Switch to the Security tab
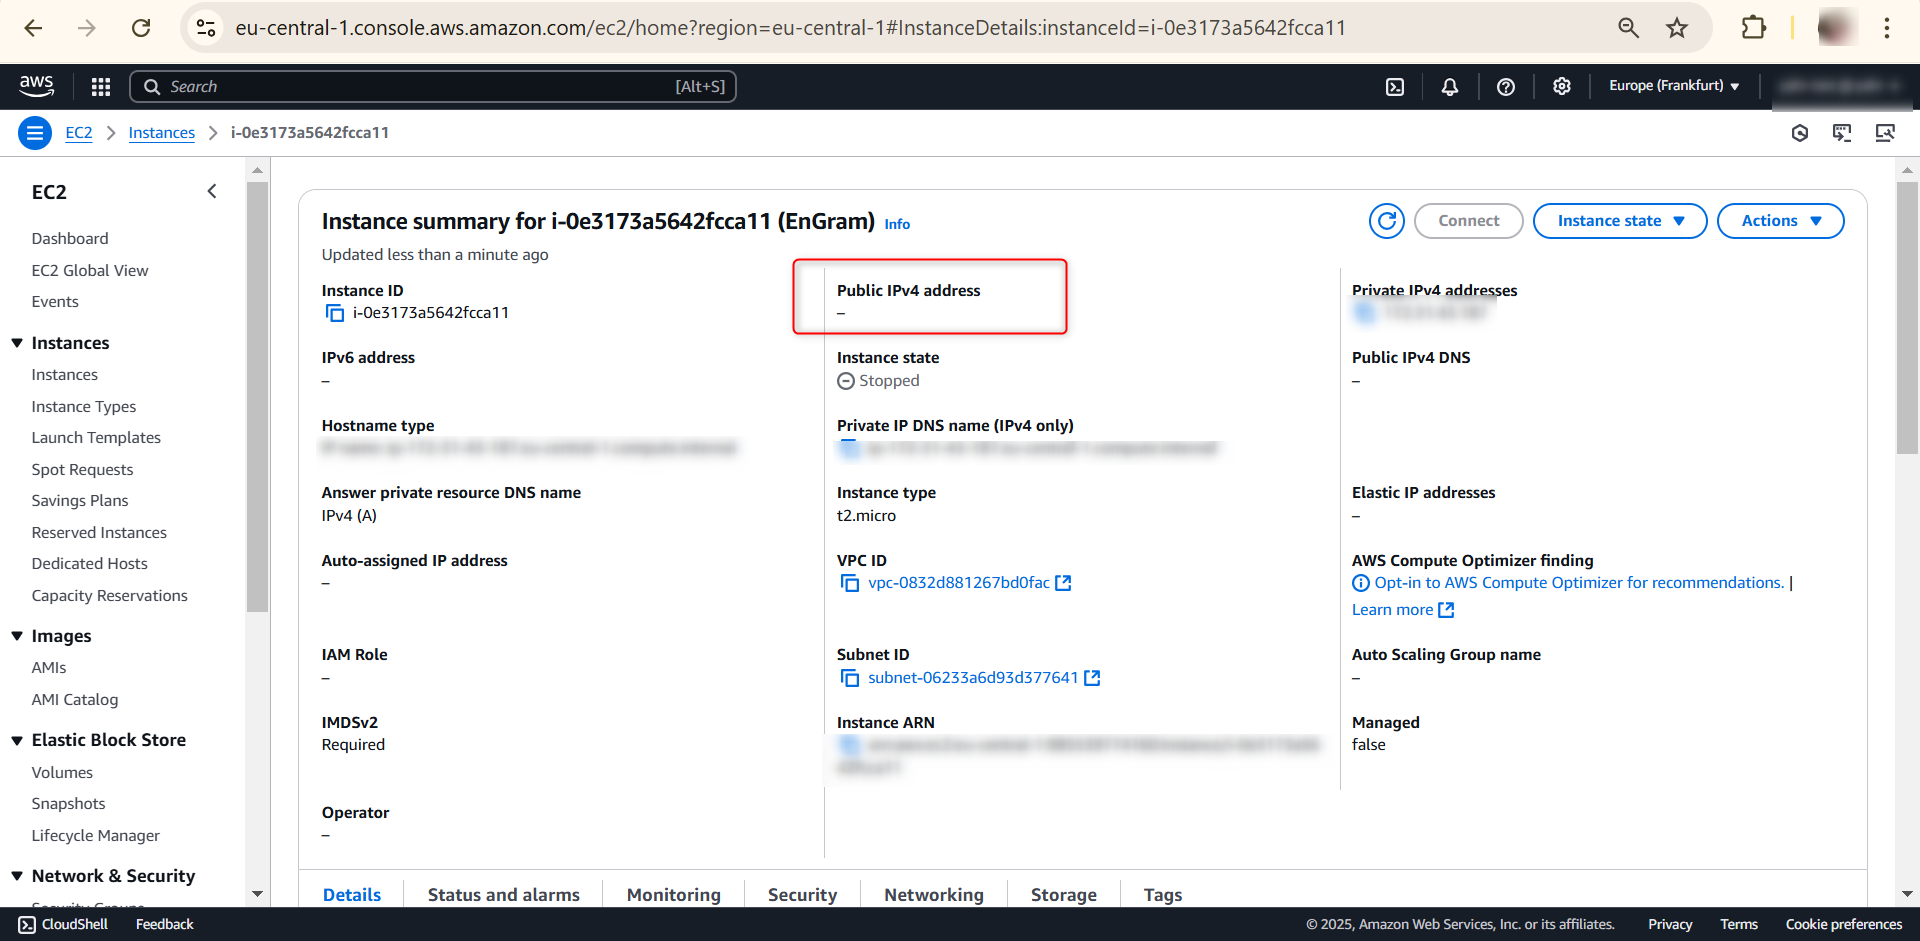The height and width of the screenshot is (941, 1920). tap(802, 894)
